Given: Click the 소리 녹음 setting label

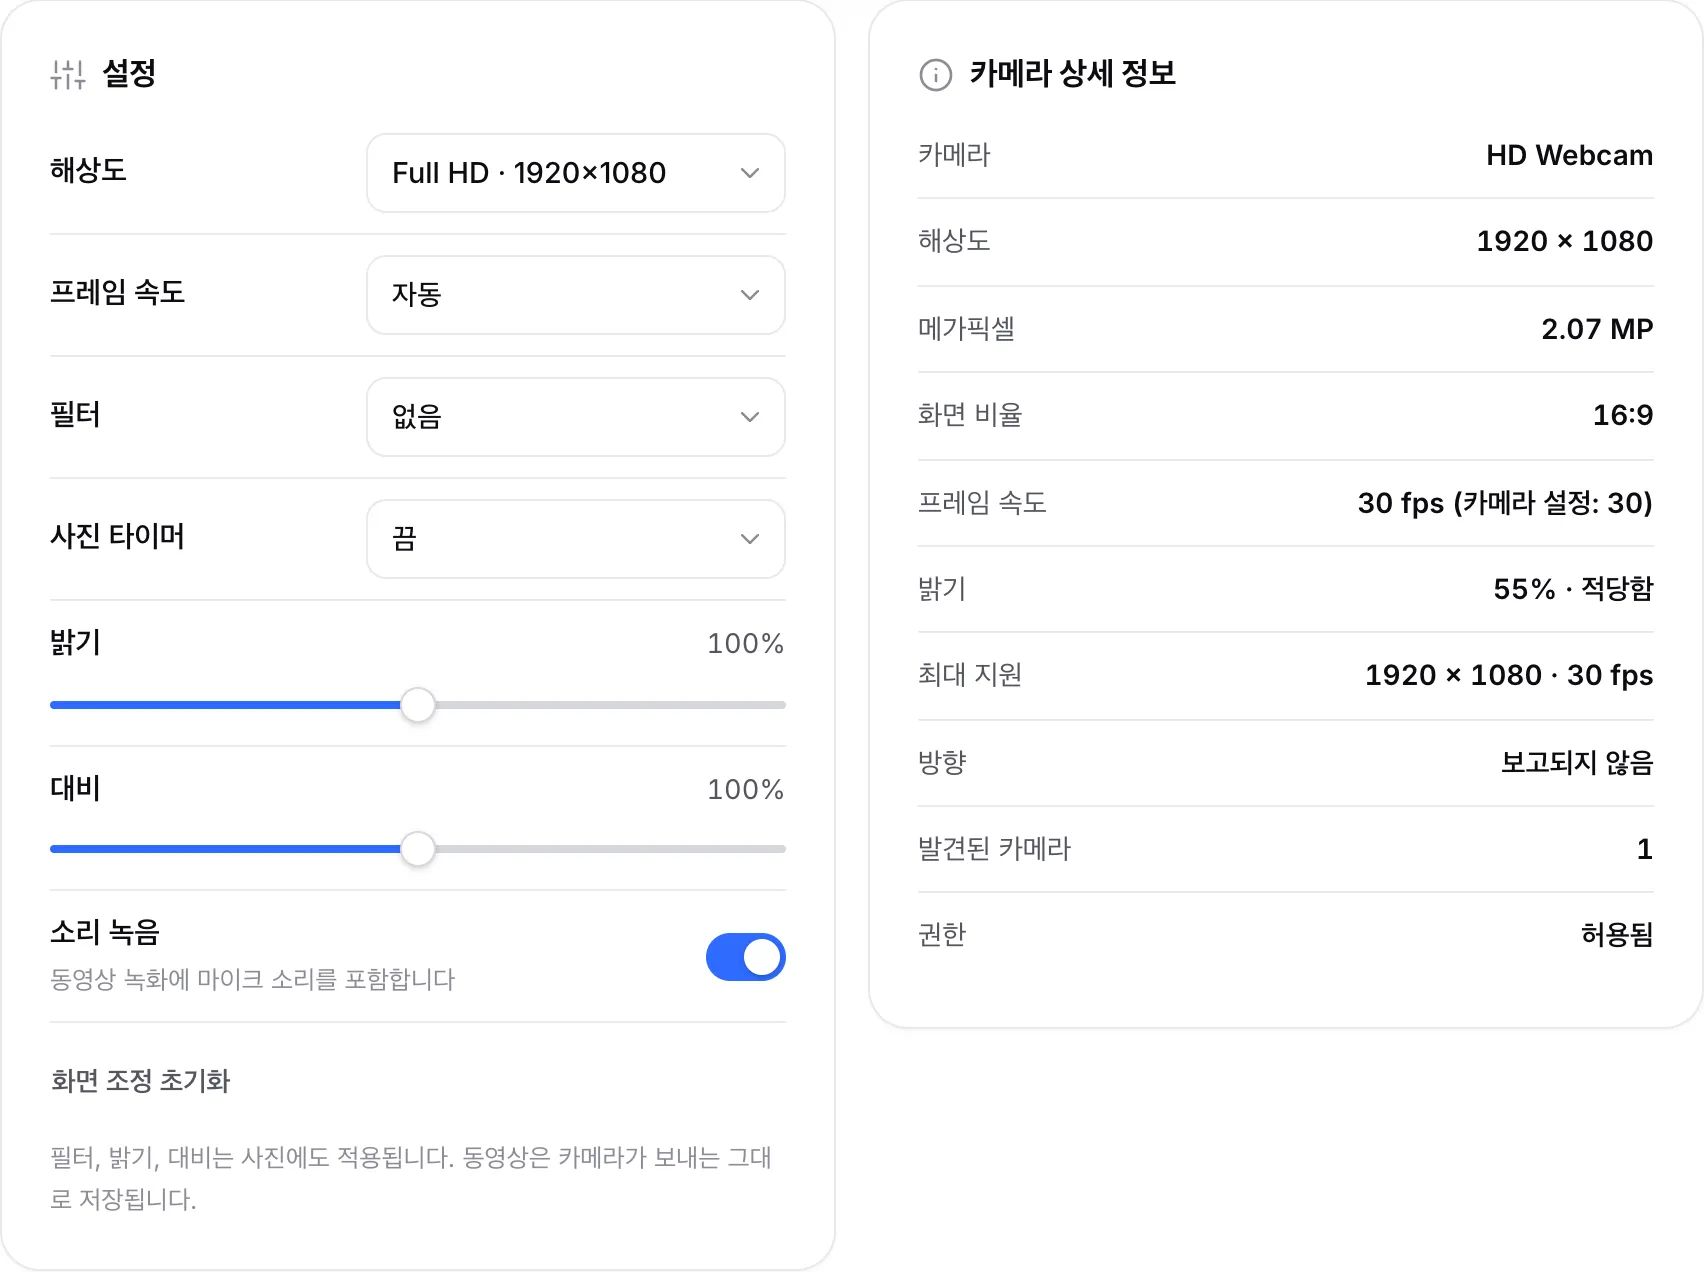Looking at the screenshot, I should (x=105, y=933).
